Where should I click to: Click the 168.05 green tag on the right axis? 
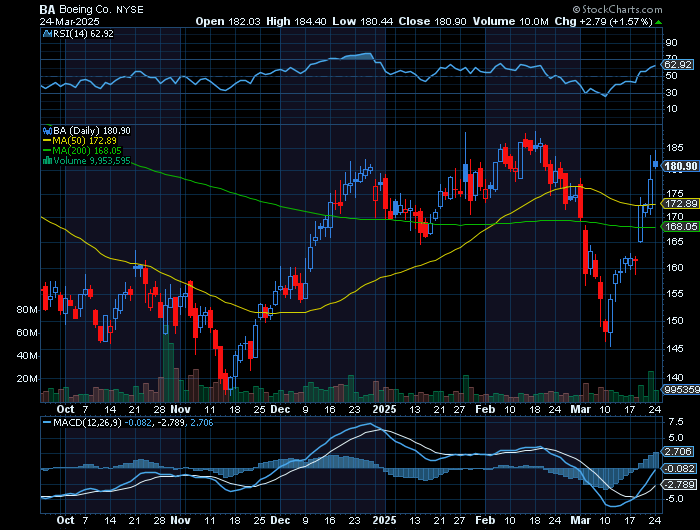tap(681, 227)
